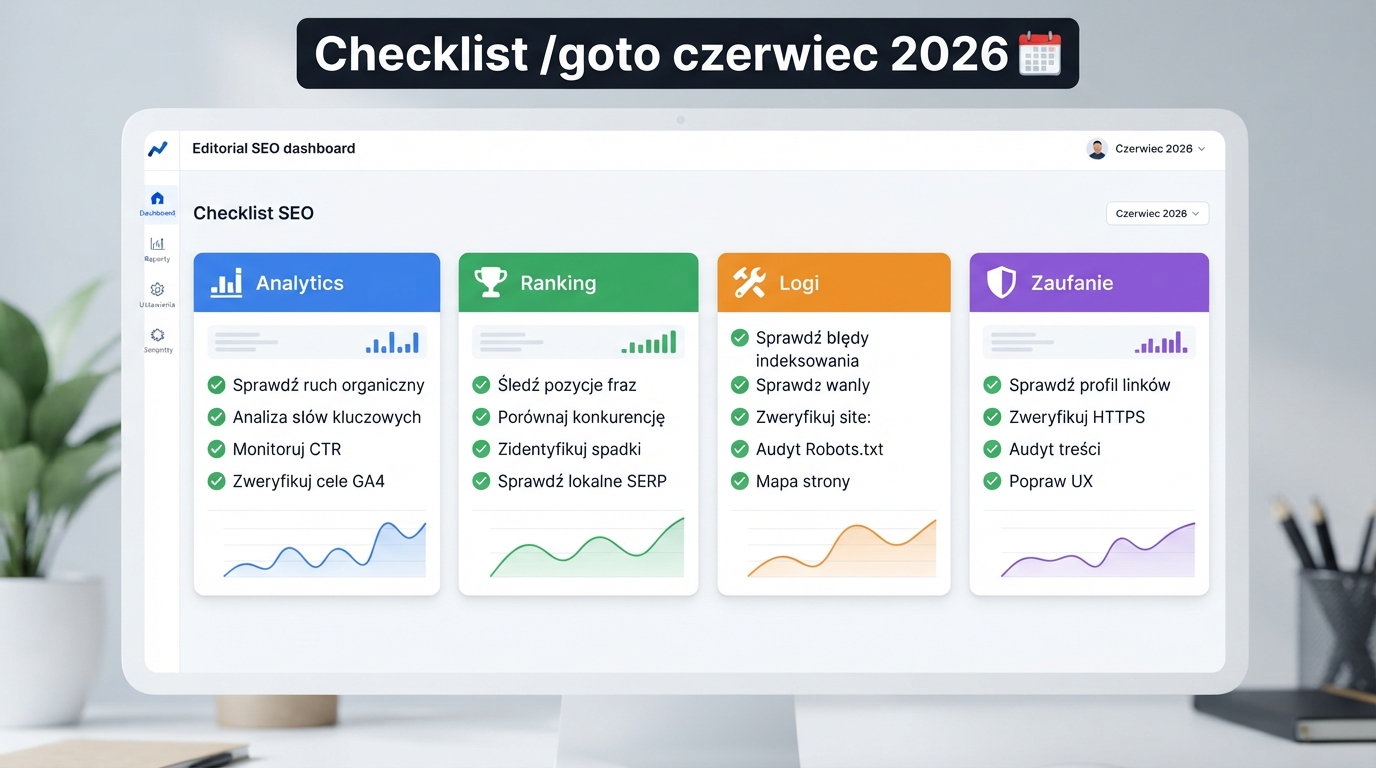Toggle the check for Śledź pozycje fraz

point(480,385)
